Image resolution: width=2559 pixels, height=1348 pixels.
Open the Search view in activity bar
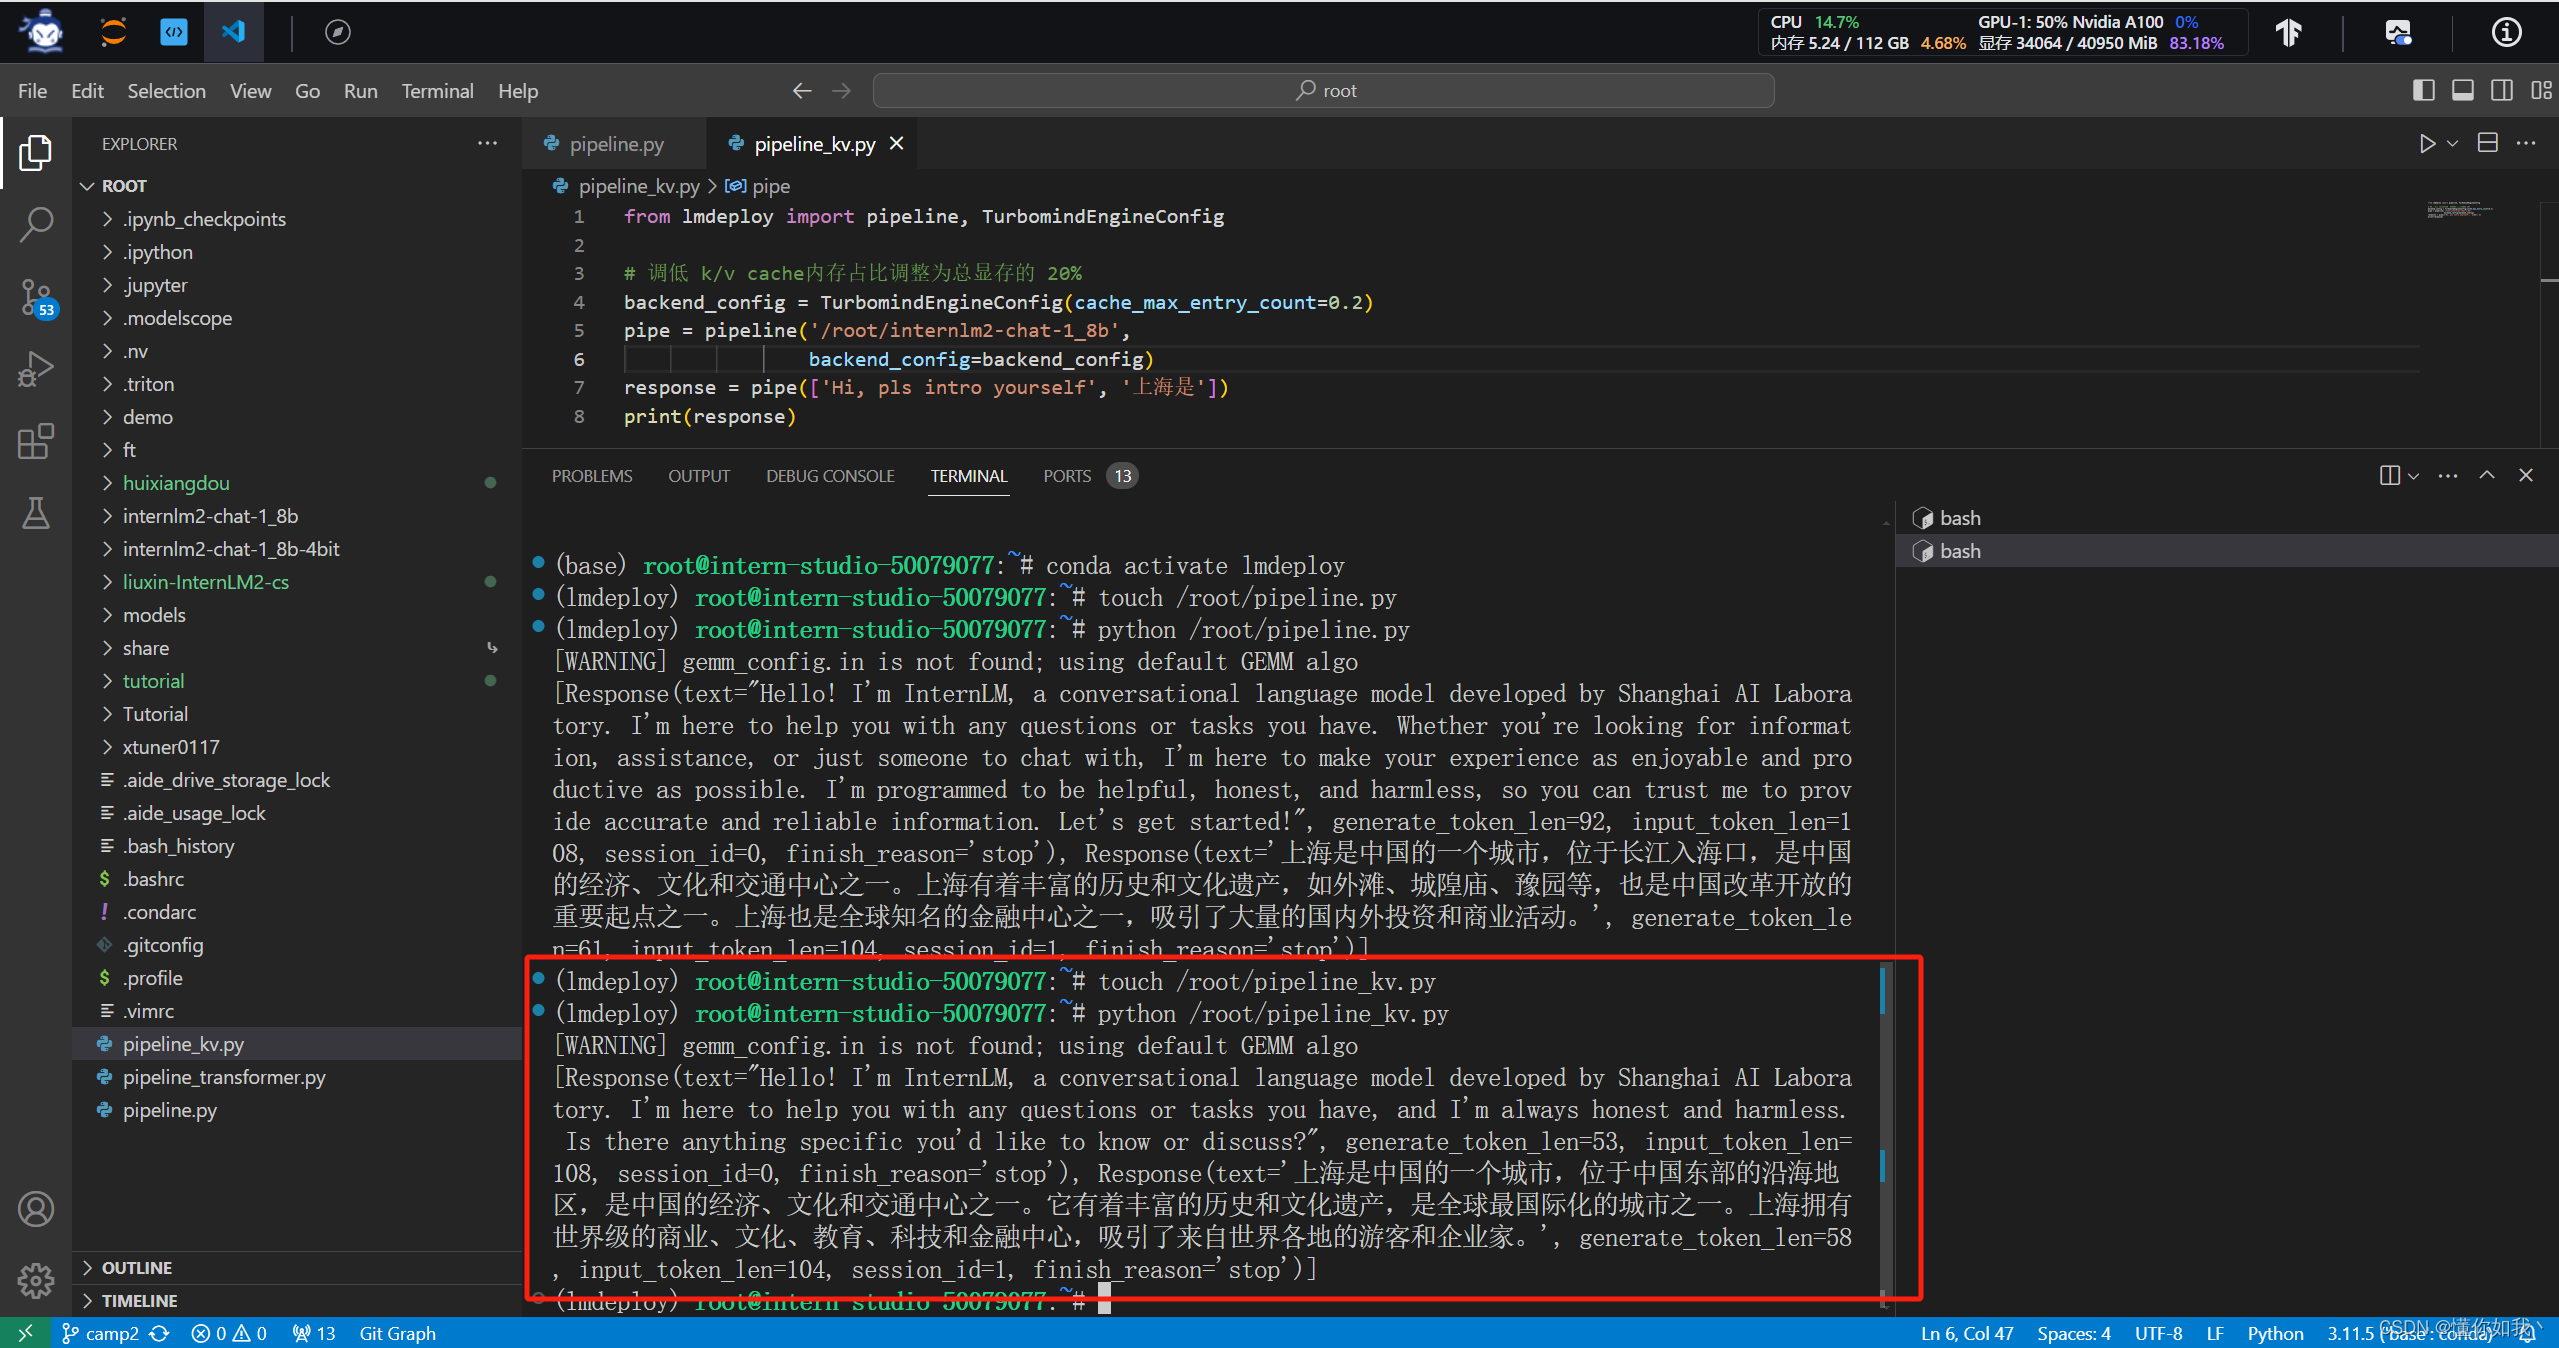pyautogui.click(x=36, y=225)
